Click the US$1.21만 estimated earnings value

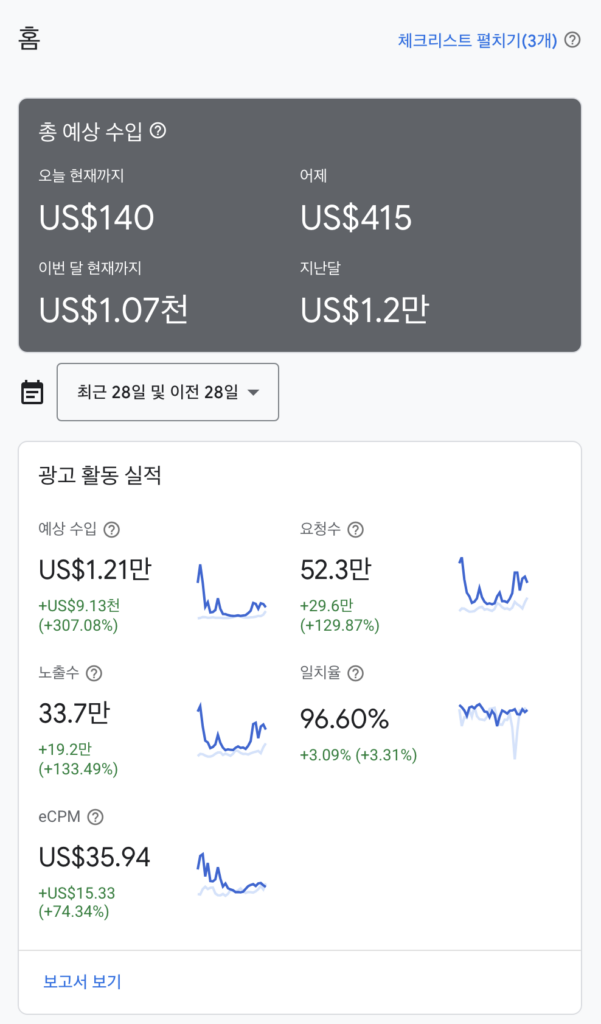coord(95,570)
